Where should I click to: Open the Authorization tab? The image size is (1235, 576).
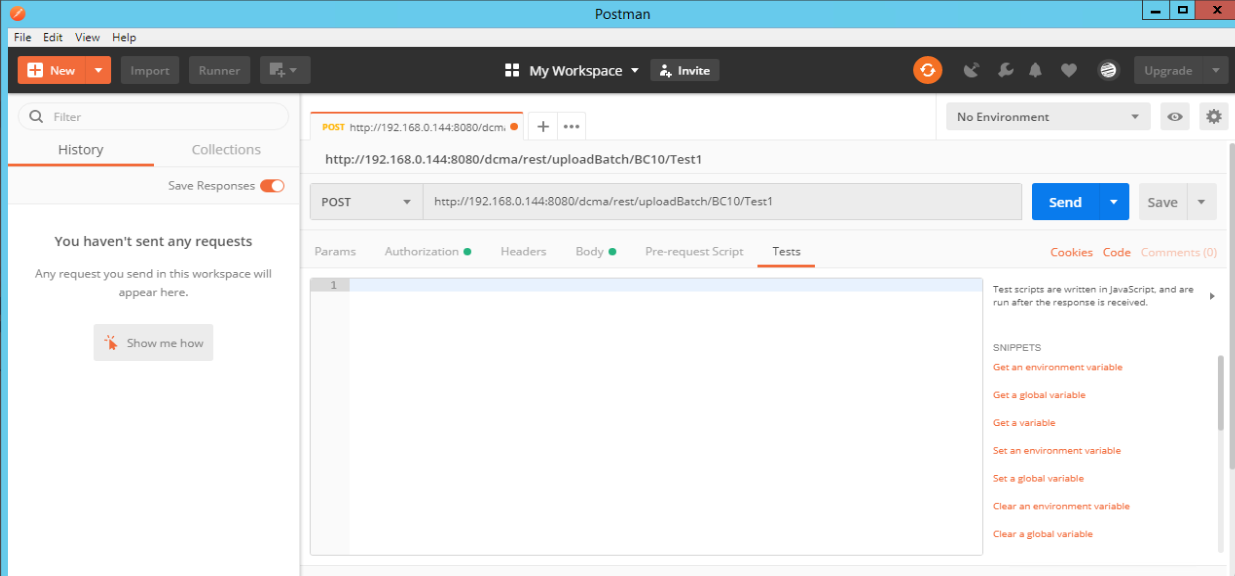tap(427, 252)
